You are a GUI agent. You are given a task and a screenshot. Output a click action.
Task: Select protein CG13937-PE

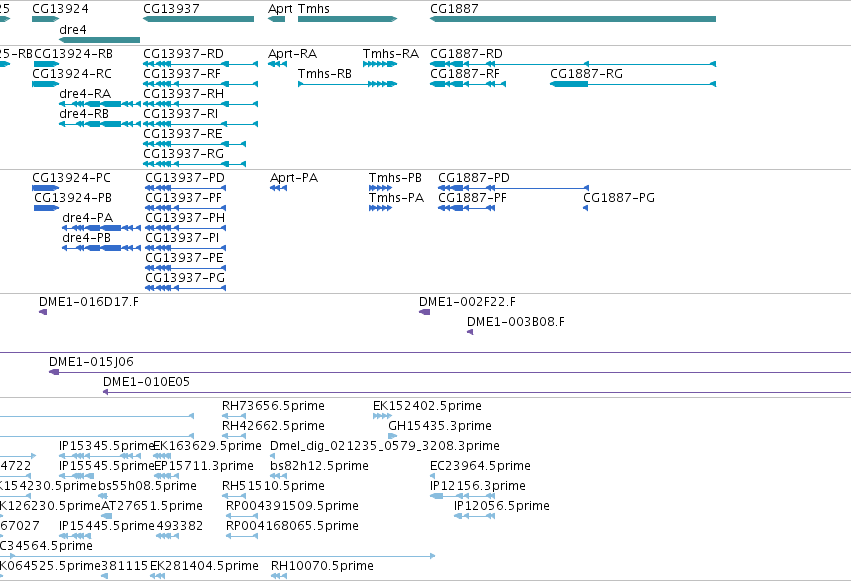185,258
